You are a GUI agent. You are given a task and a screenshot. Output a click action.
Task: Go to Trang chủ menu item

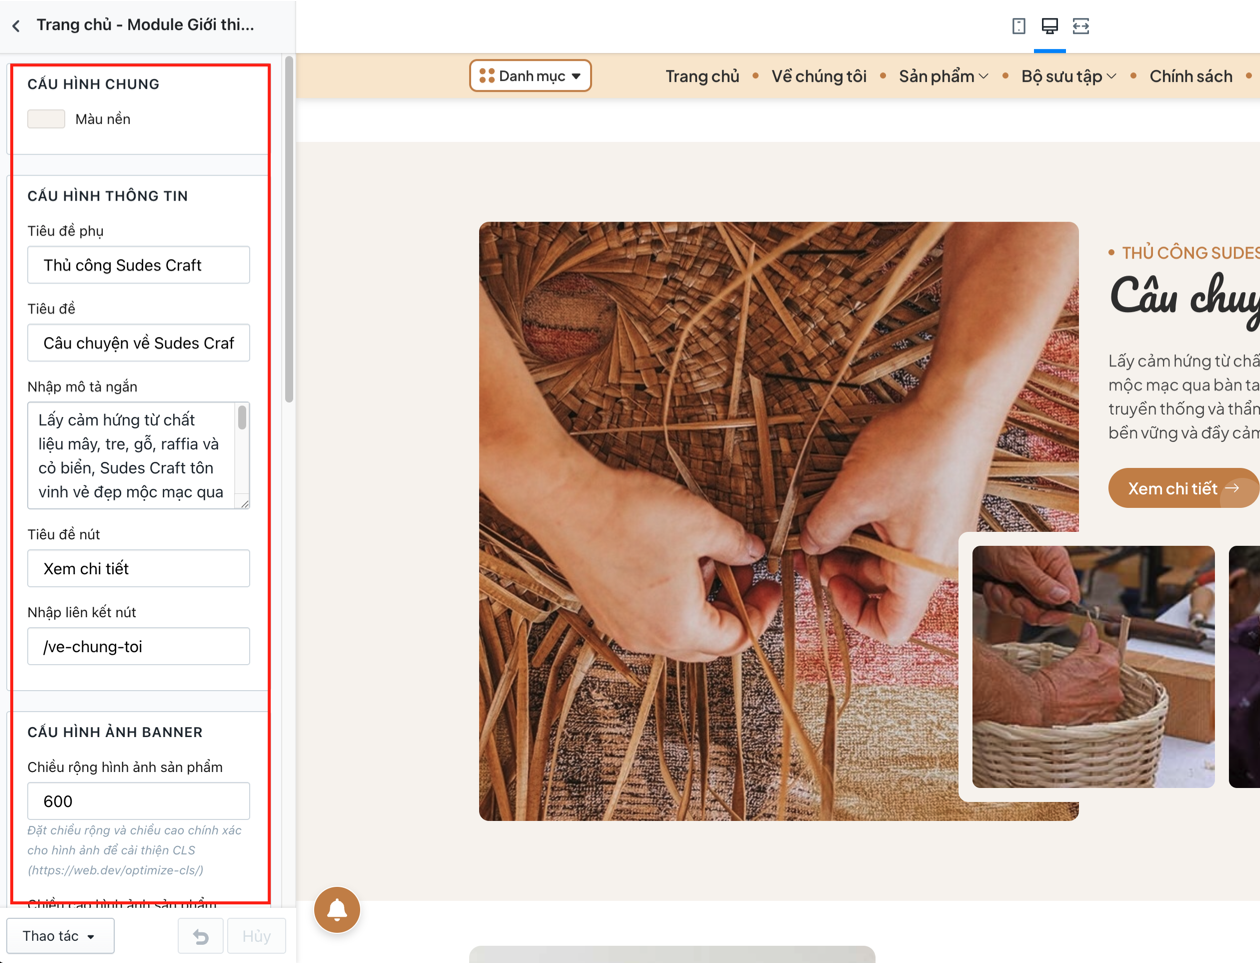702,76
